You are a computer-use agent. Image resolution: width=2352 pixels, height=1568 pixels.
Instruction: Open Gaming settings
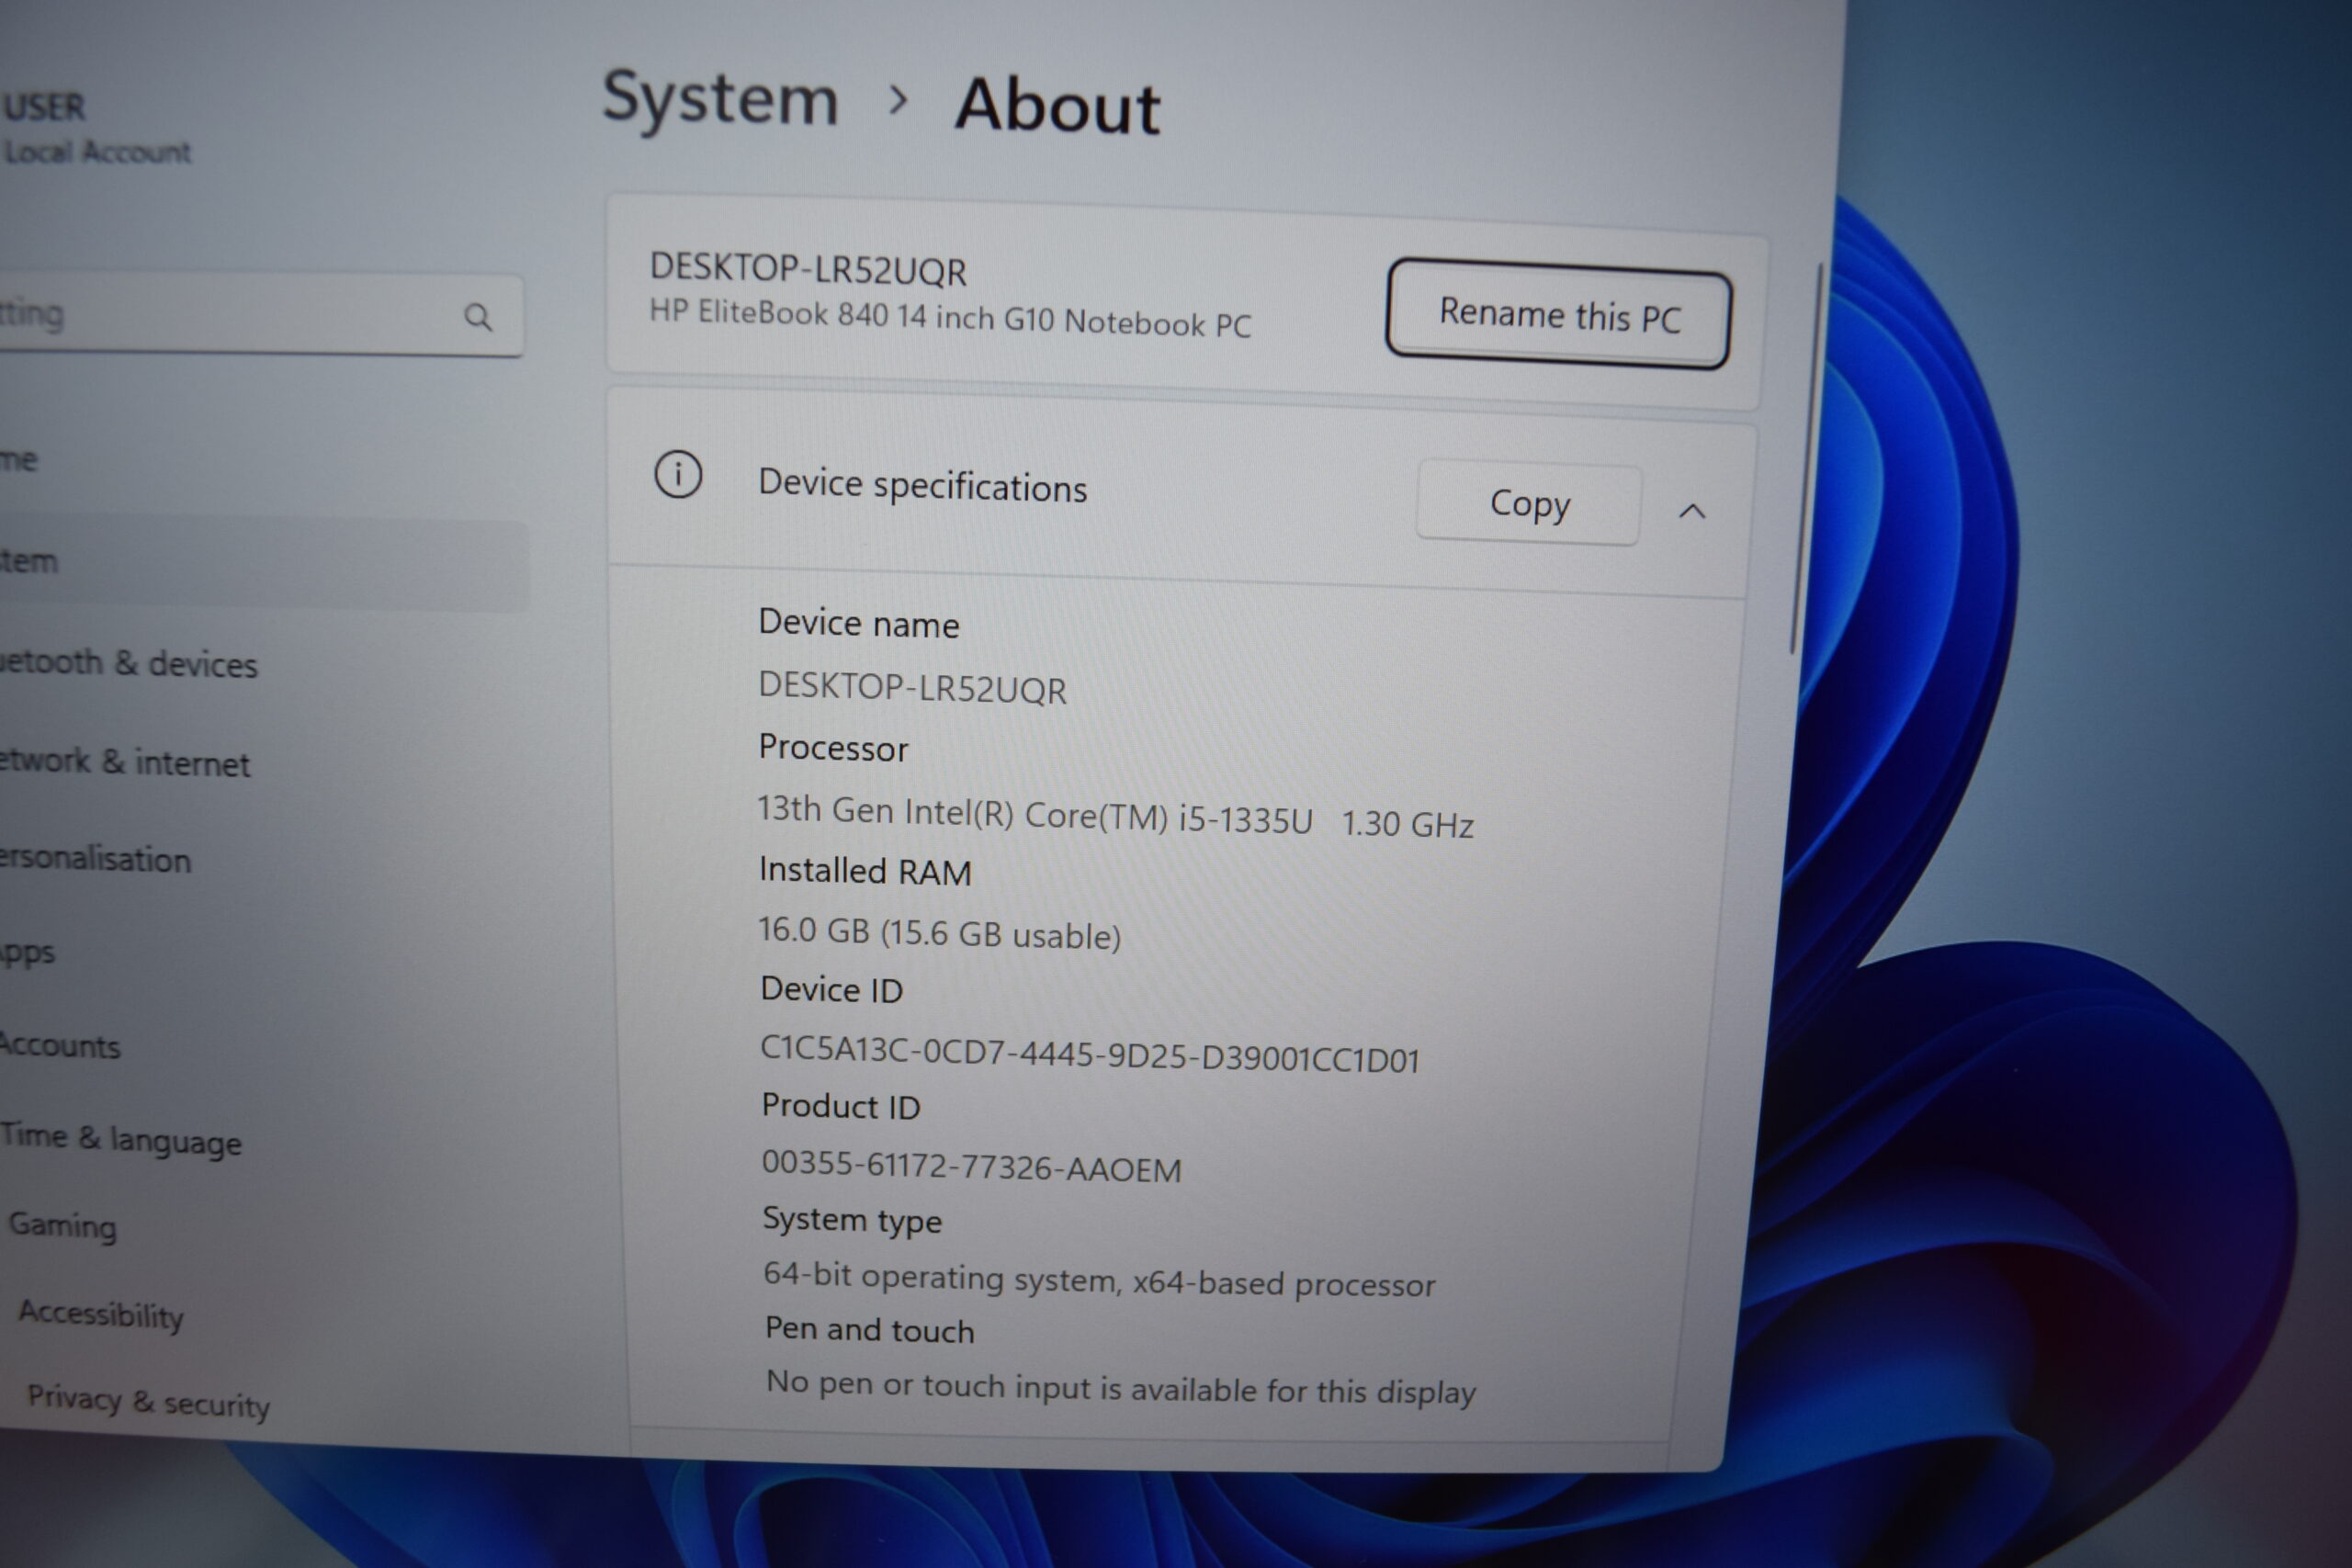[62, 1225]
